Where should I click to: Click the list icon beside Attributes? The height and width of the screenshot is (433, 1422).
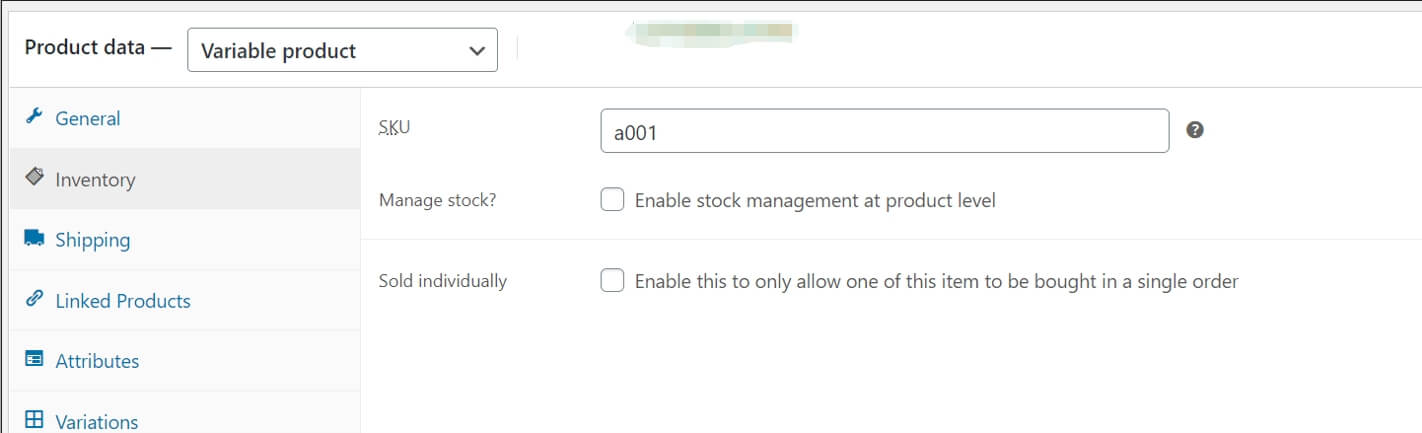pos(34,360)
